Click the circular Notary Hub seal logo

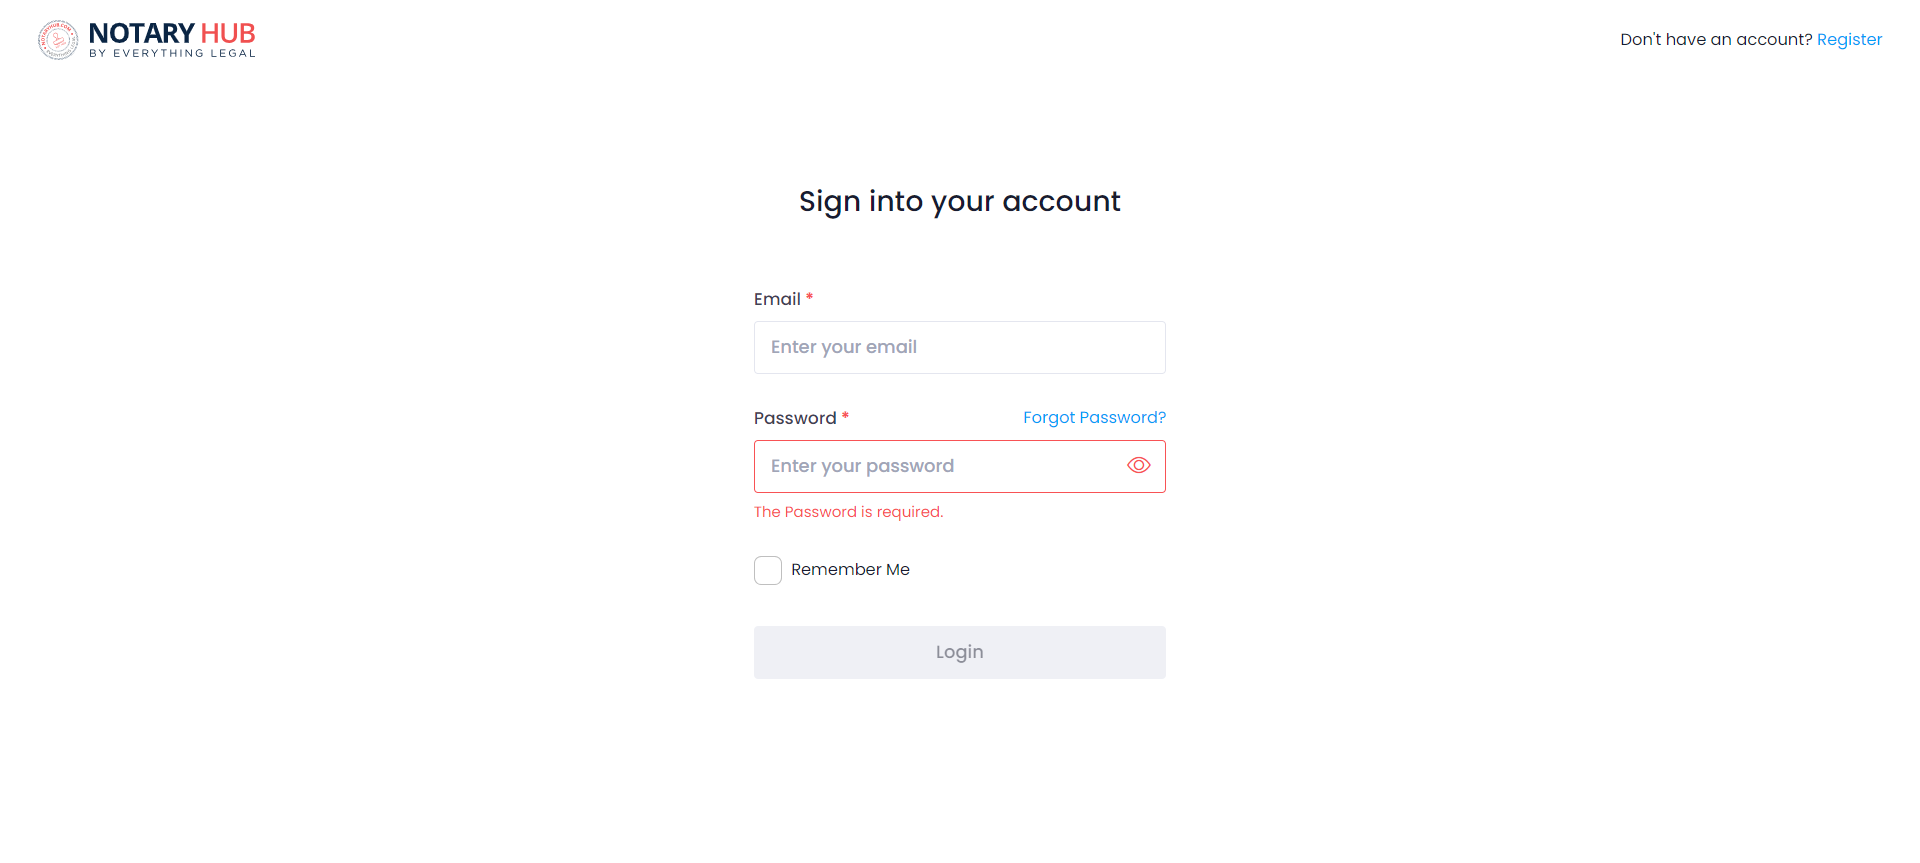click(58, 40)
